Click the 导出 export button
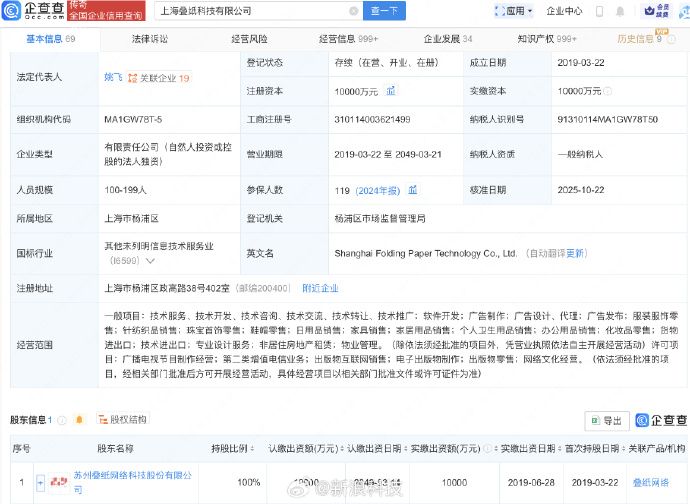This screenshot has width=690, height=504. (x=606, y=420)
